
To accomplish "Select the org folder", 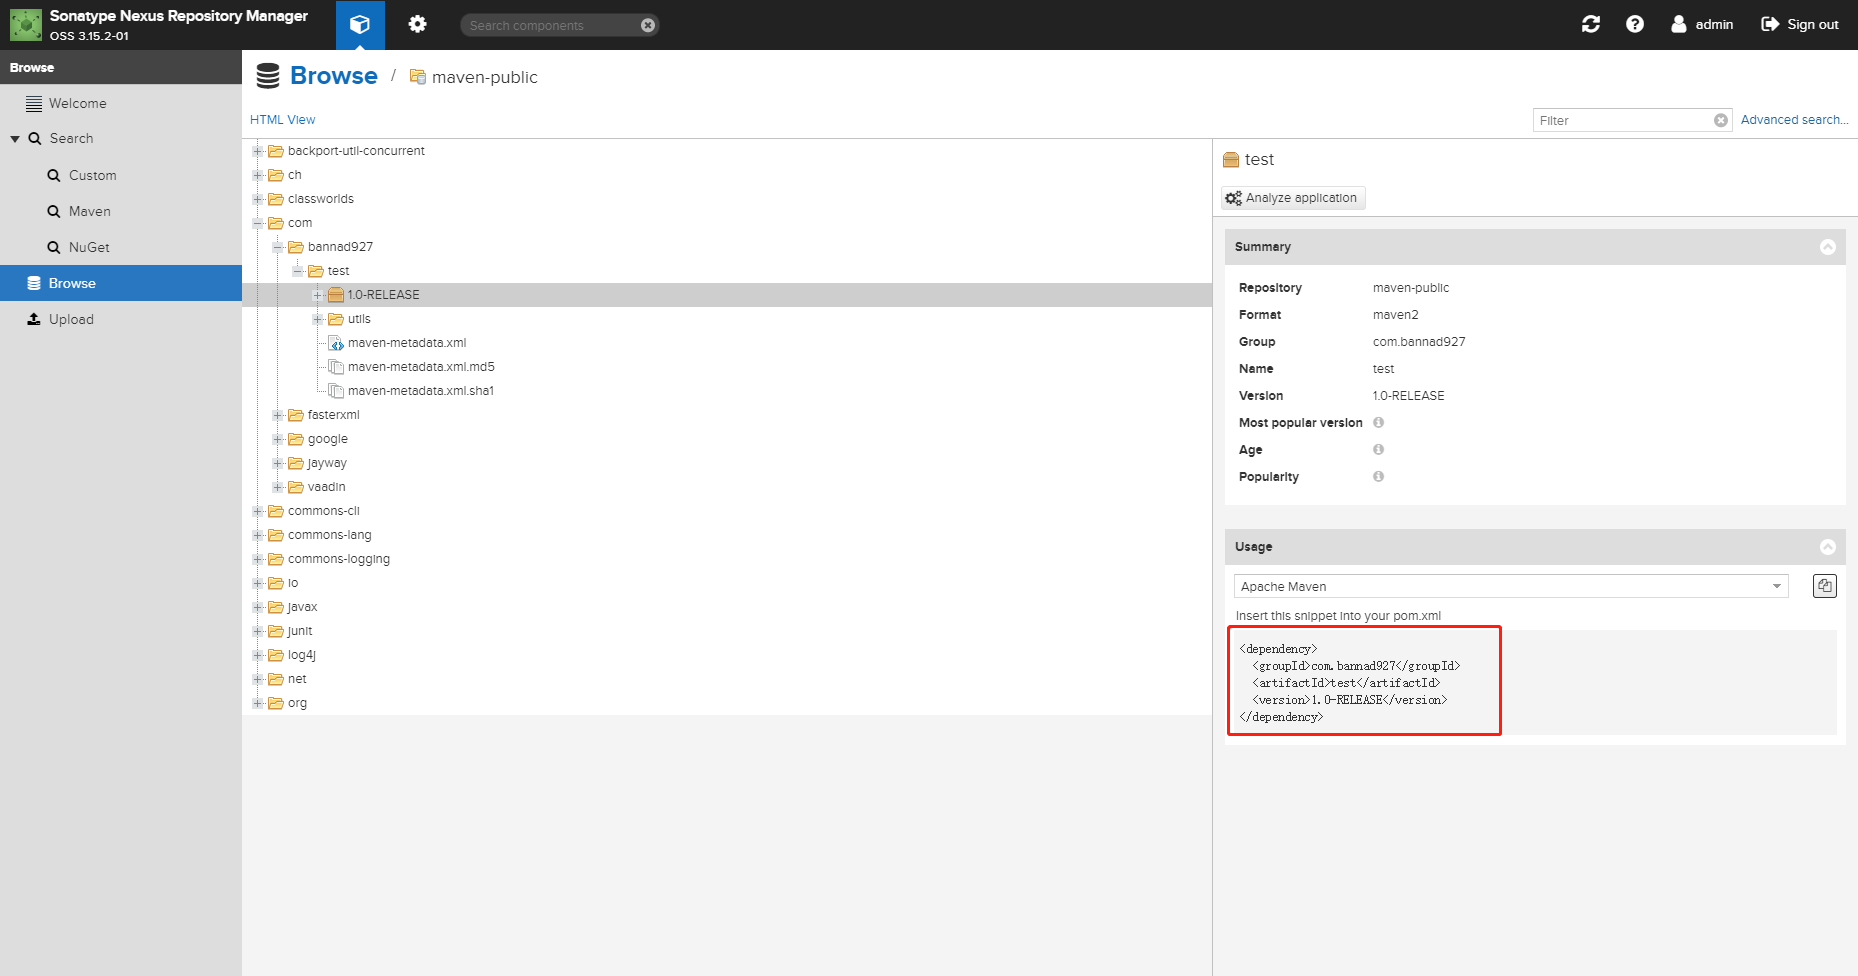I will [x=297, y=703].
